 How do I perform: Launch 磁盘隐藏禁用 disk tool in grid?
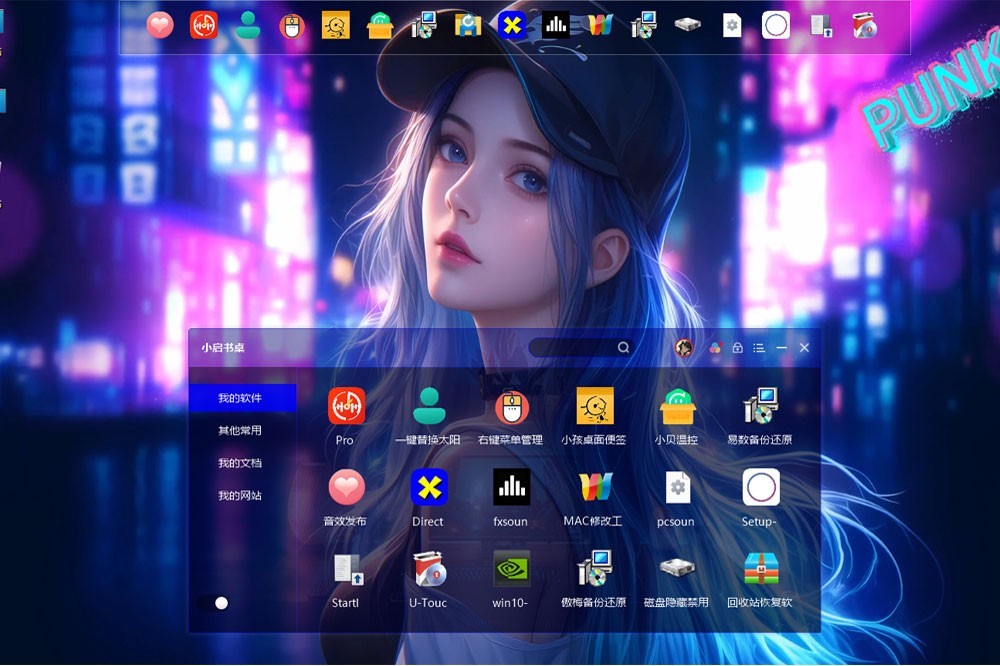tap(677, 569)
